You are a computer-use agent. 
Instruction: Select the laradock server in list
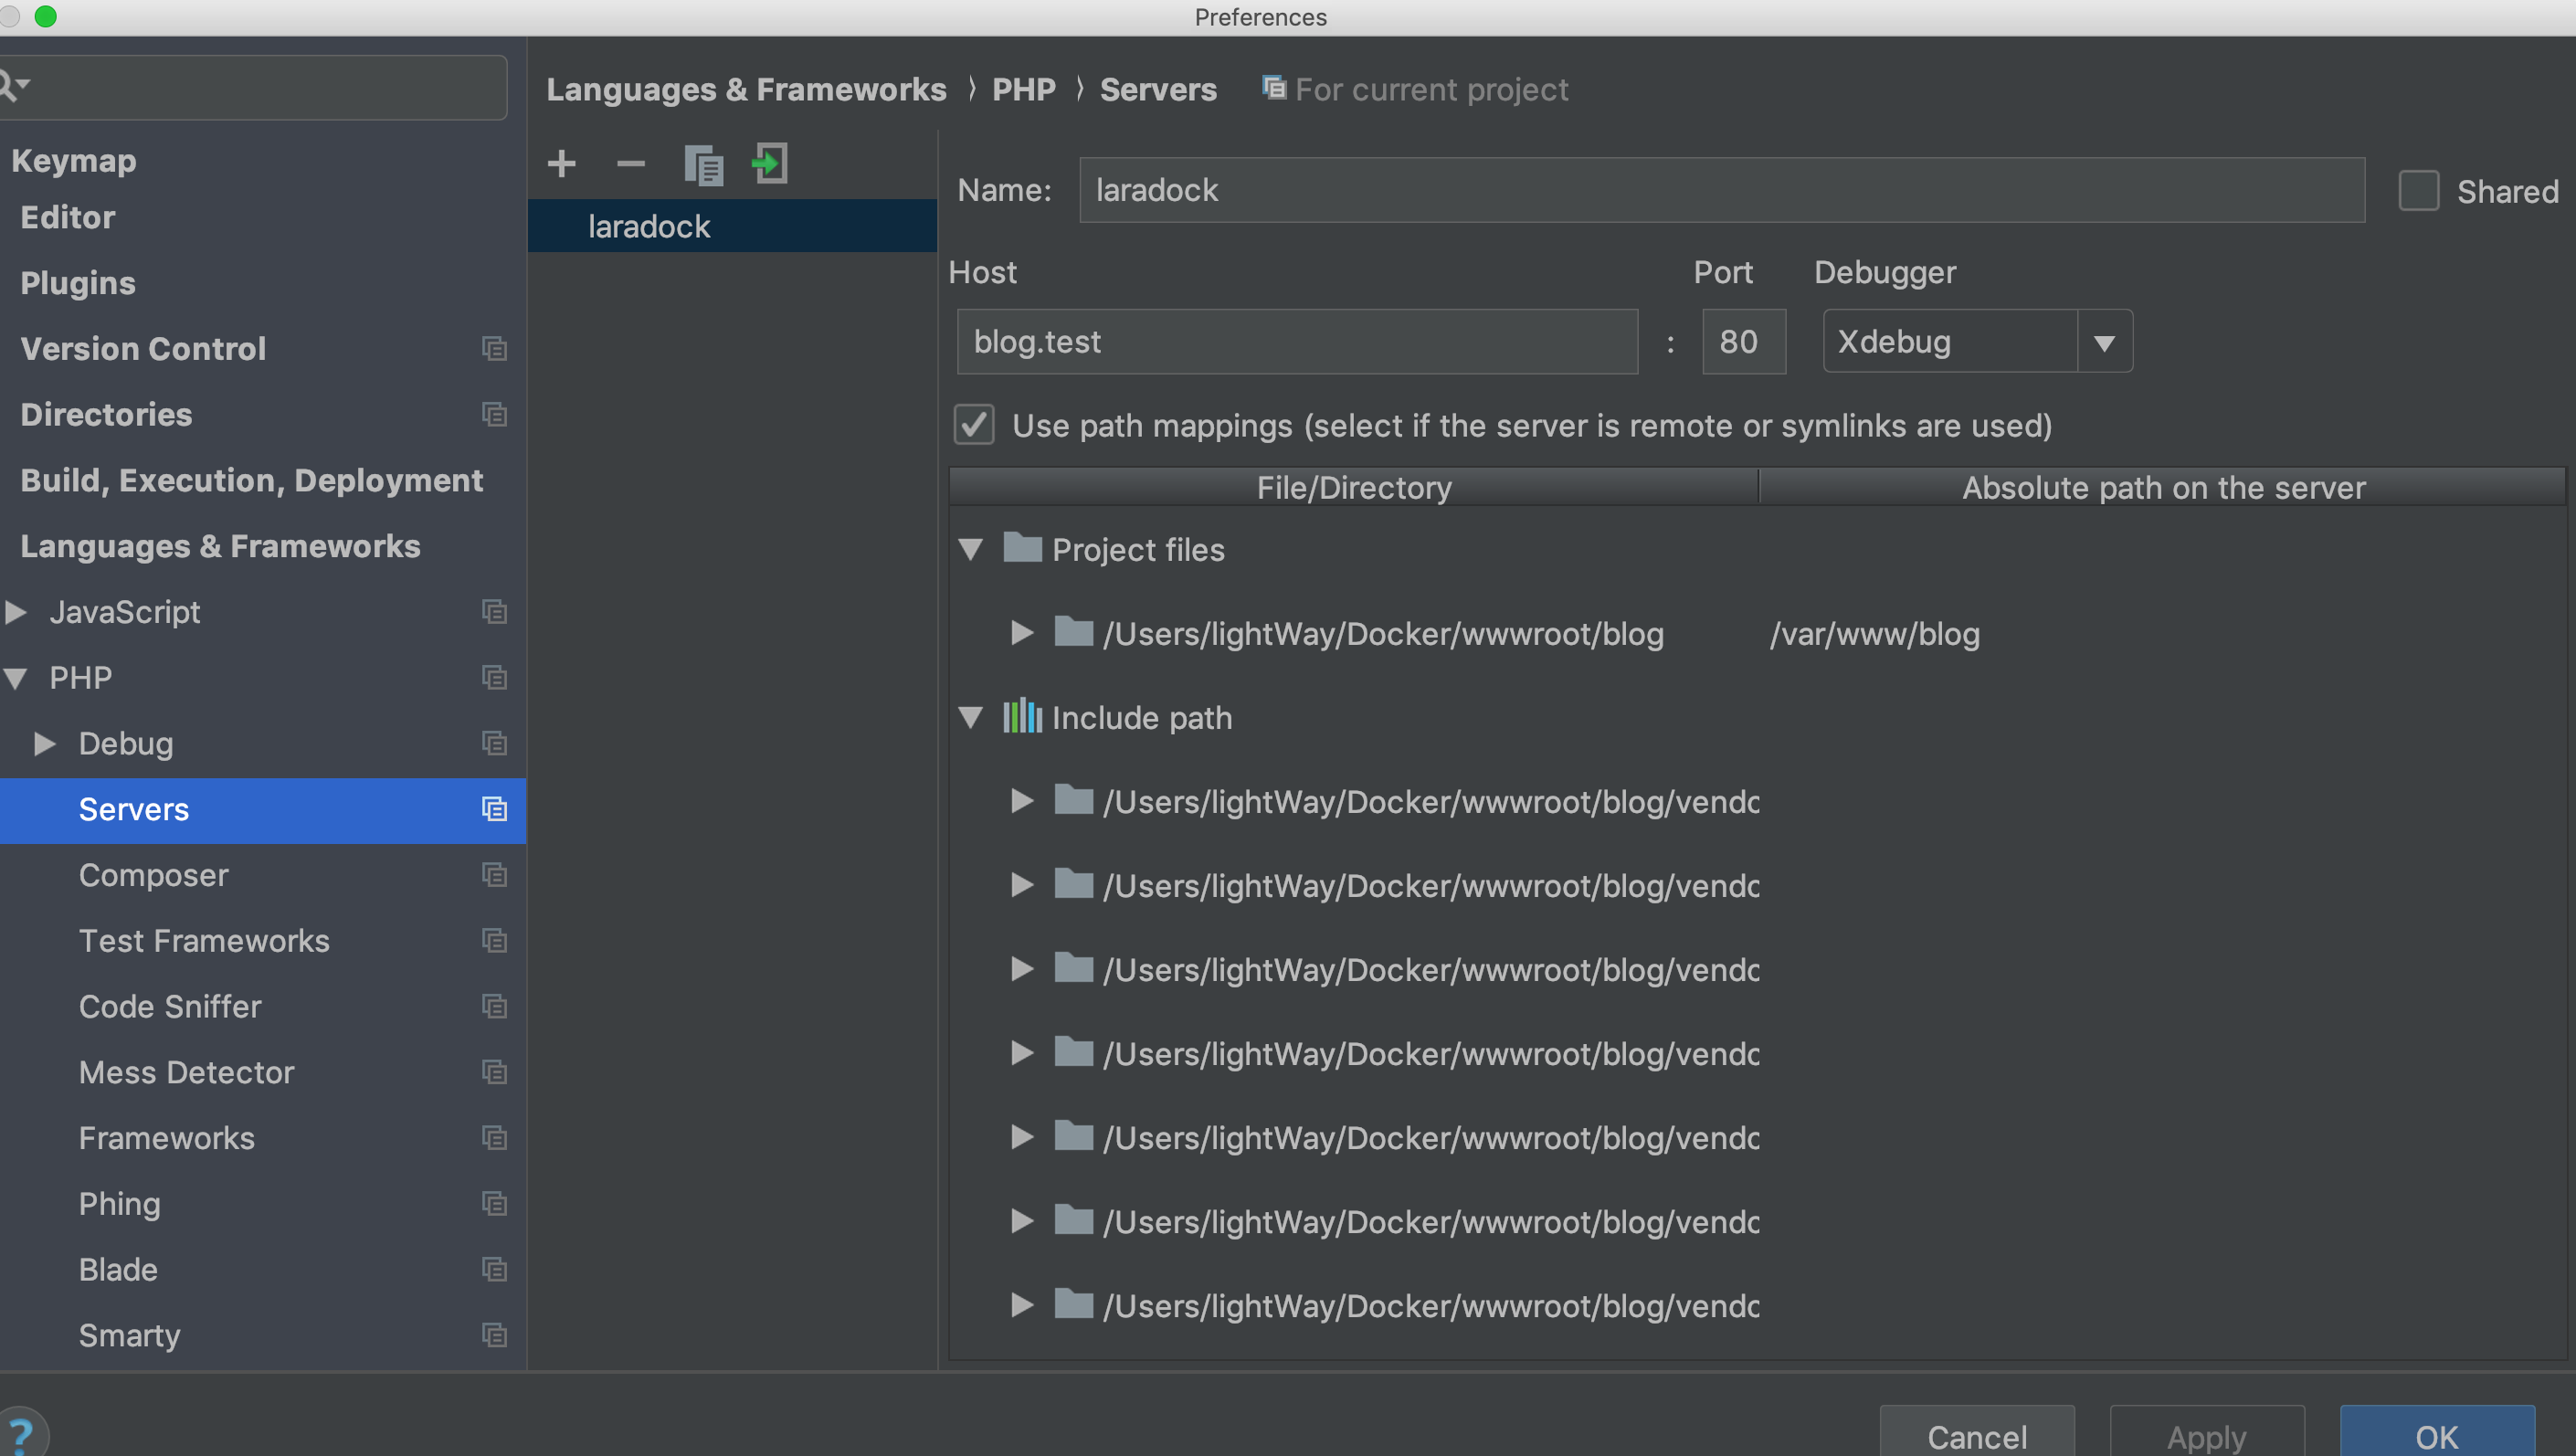tap(650, 227)
